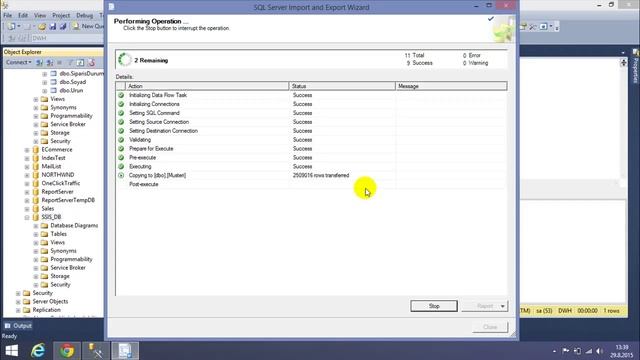This screenshot has width=640, height=360.
Task: Click the Connect Object Explorer icon
Action: (x=39, y=62)
